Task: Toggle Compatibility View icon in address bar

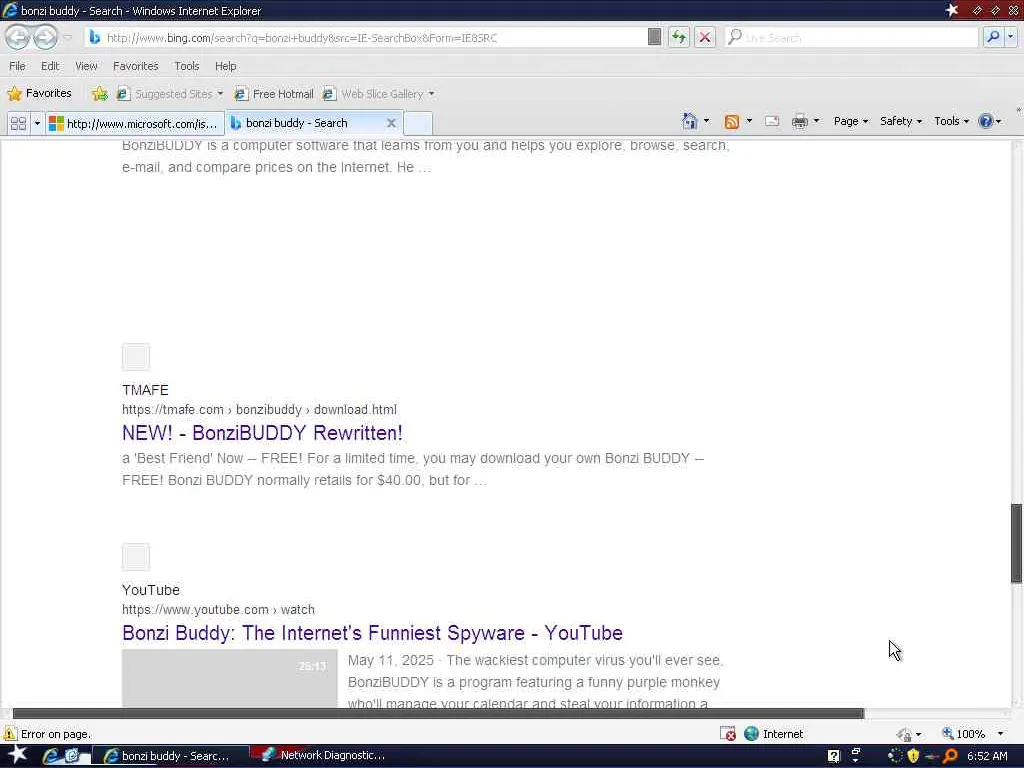Action: (654, 37)
